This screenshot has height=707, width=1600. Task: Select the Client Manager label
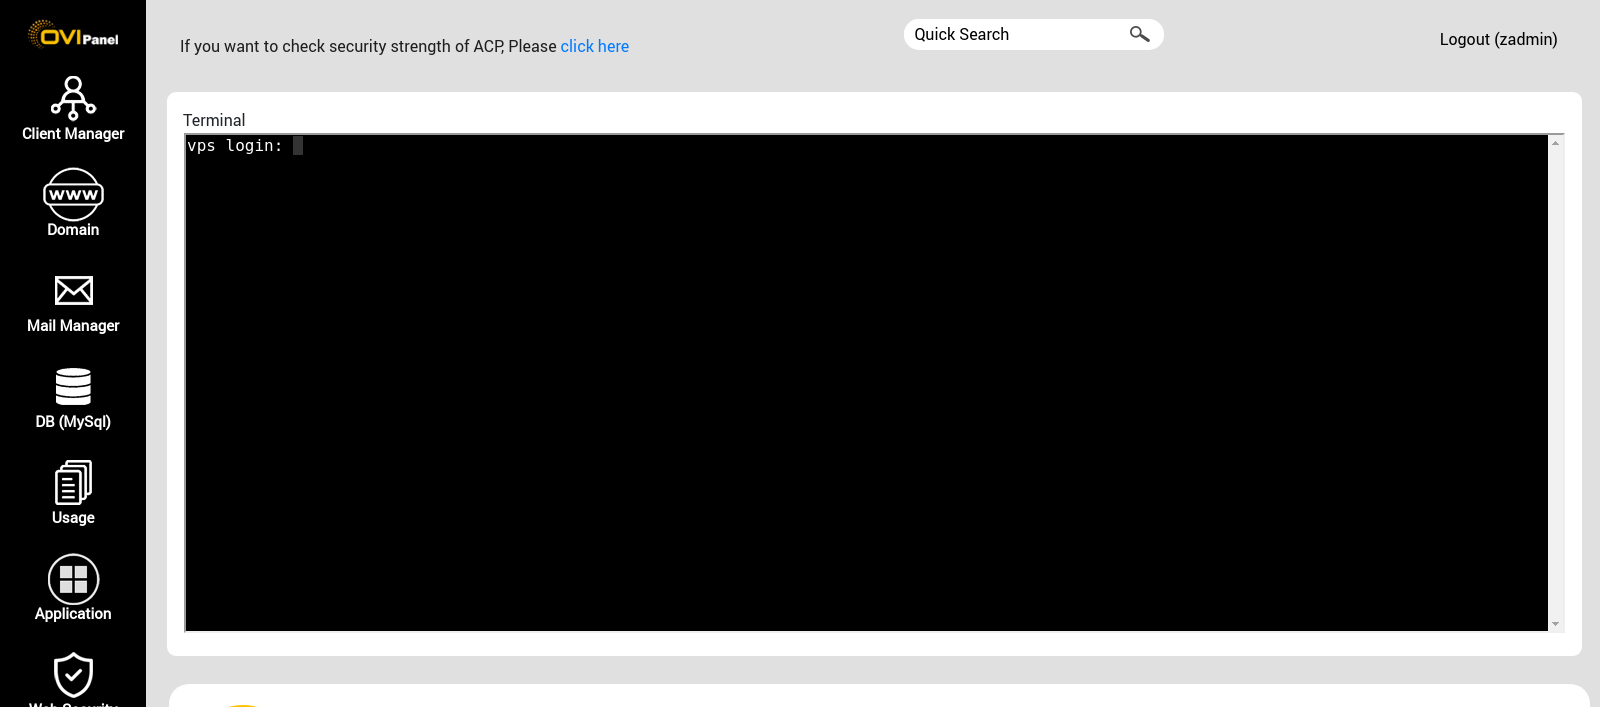pos(73,134)
